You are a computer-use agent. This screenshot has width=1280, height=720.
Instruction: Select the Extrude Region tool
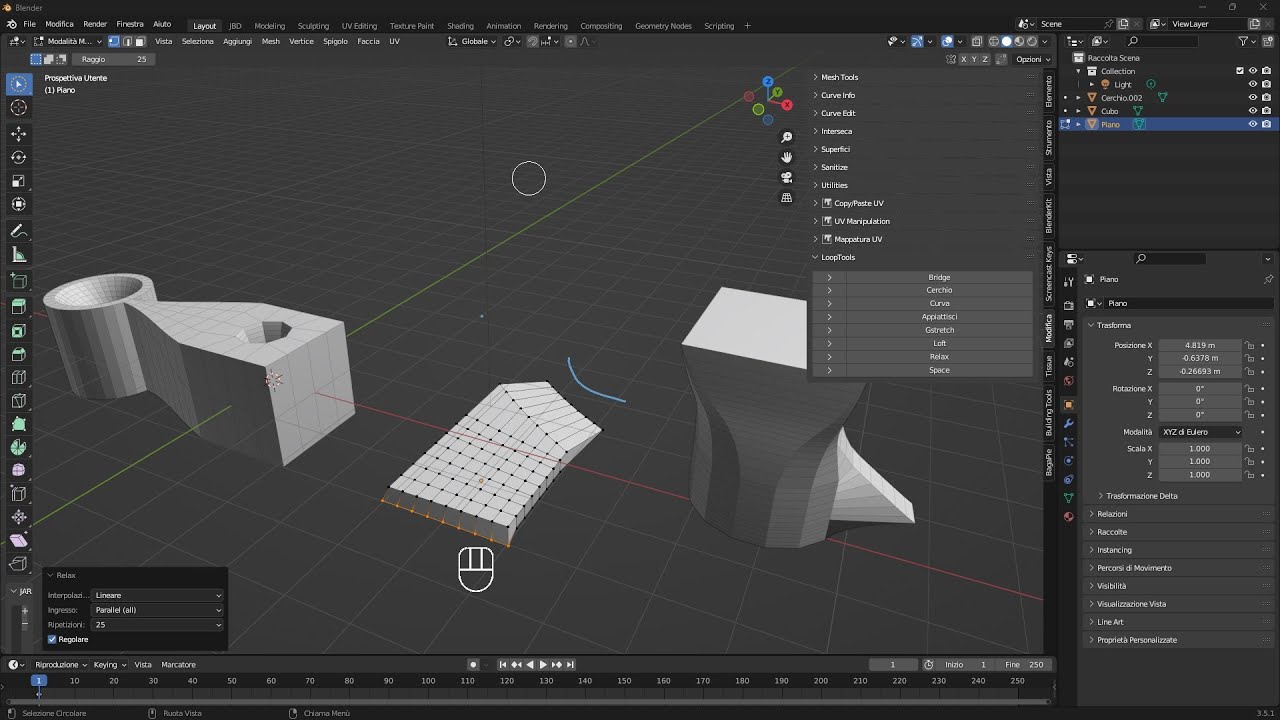point(19,307)
